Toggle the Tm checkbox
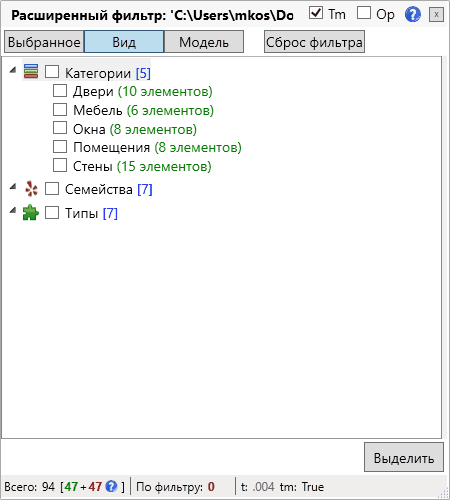 pos(316,13)
